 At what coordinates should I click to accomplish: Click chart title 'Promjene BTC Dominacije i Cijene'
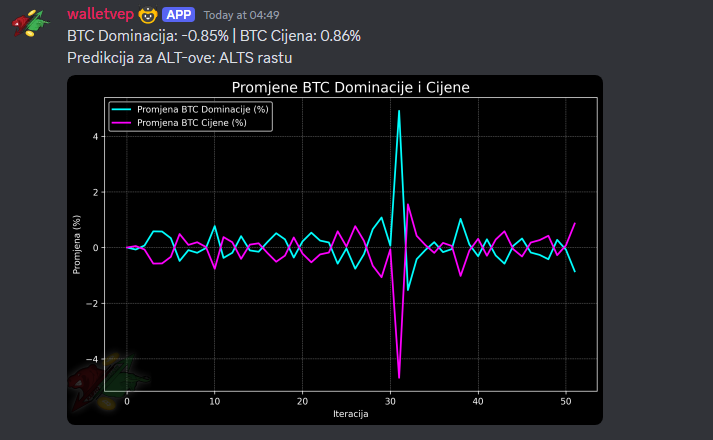[x=350, y=88]
